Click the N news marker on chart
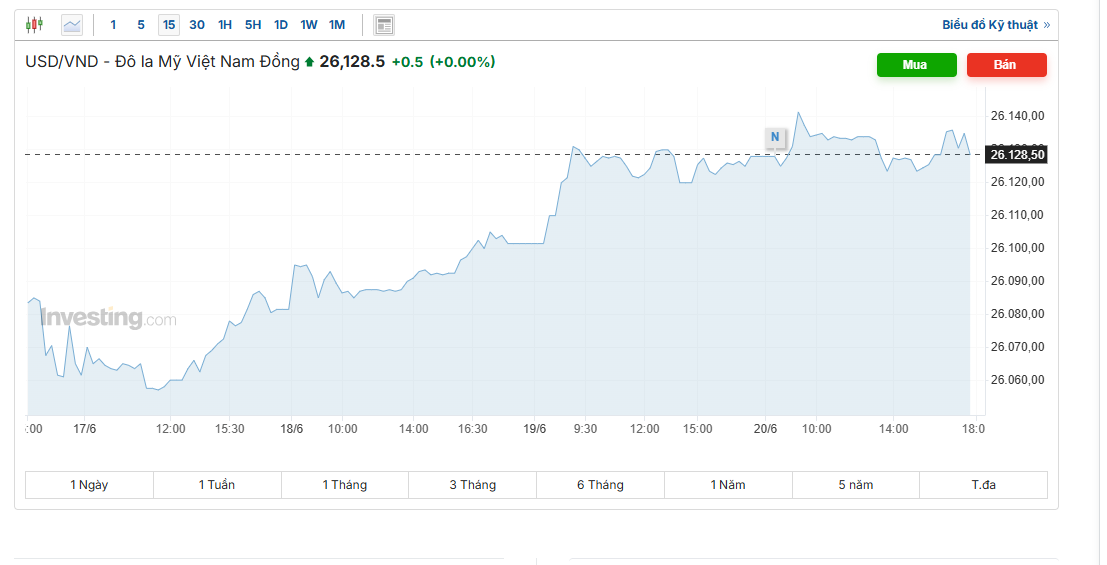 point(775,137)
